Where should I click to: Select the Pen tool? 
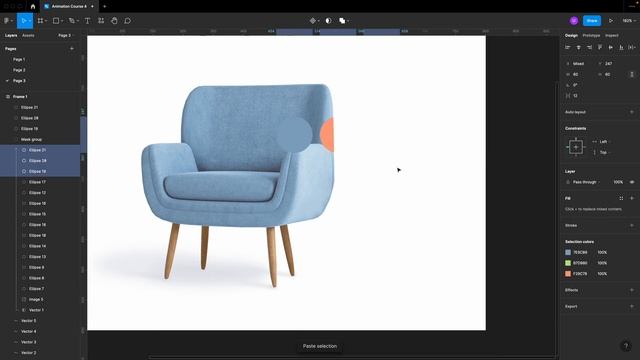(71, 20)
